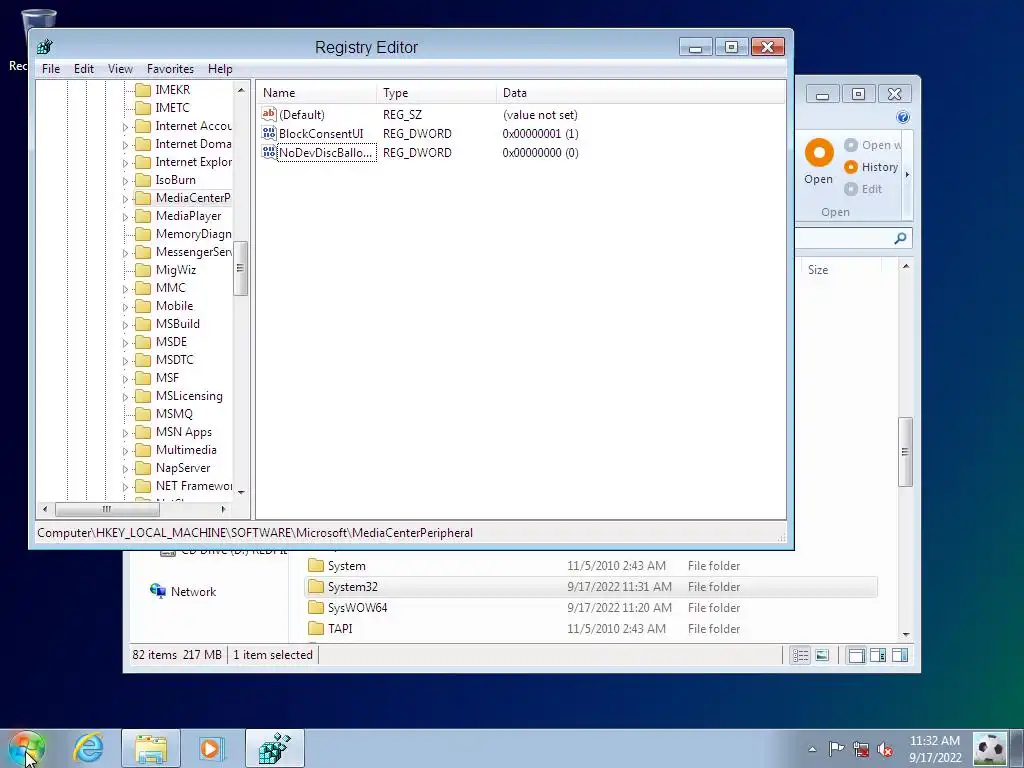Select the MigWiz key folder icon

coord(143,270)
